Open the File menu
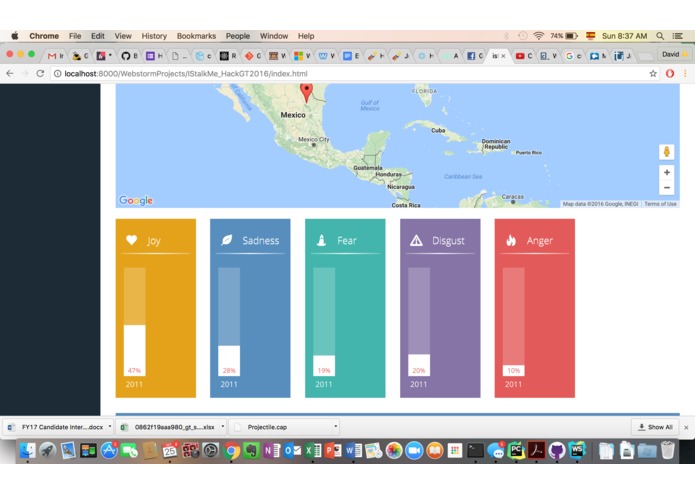 pyautogui.click(x=75, y=36)
